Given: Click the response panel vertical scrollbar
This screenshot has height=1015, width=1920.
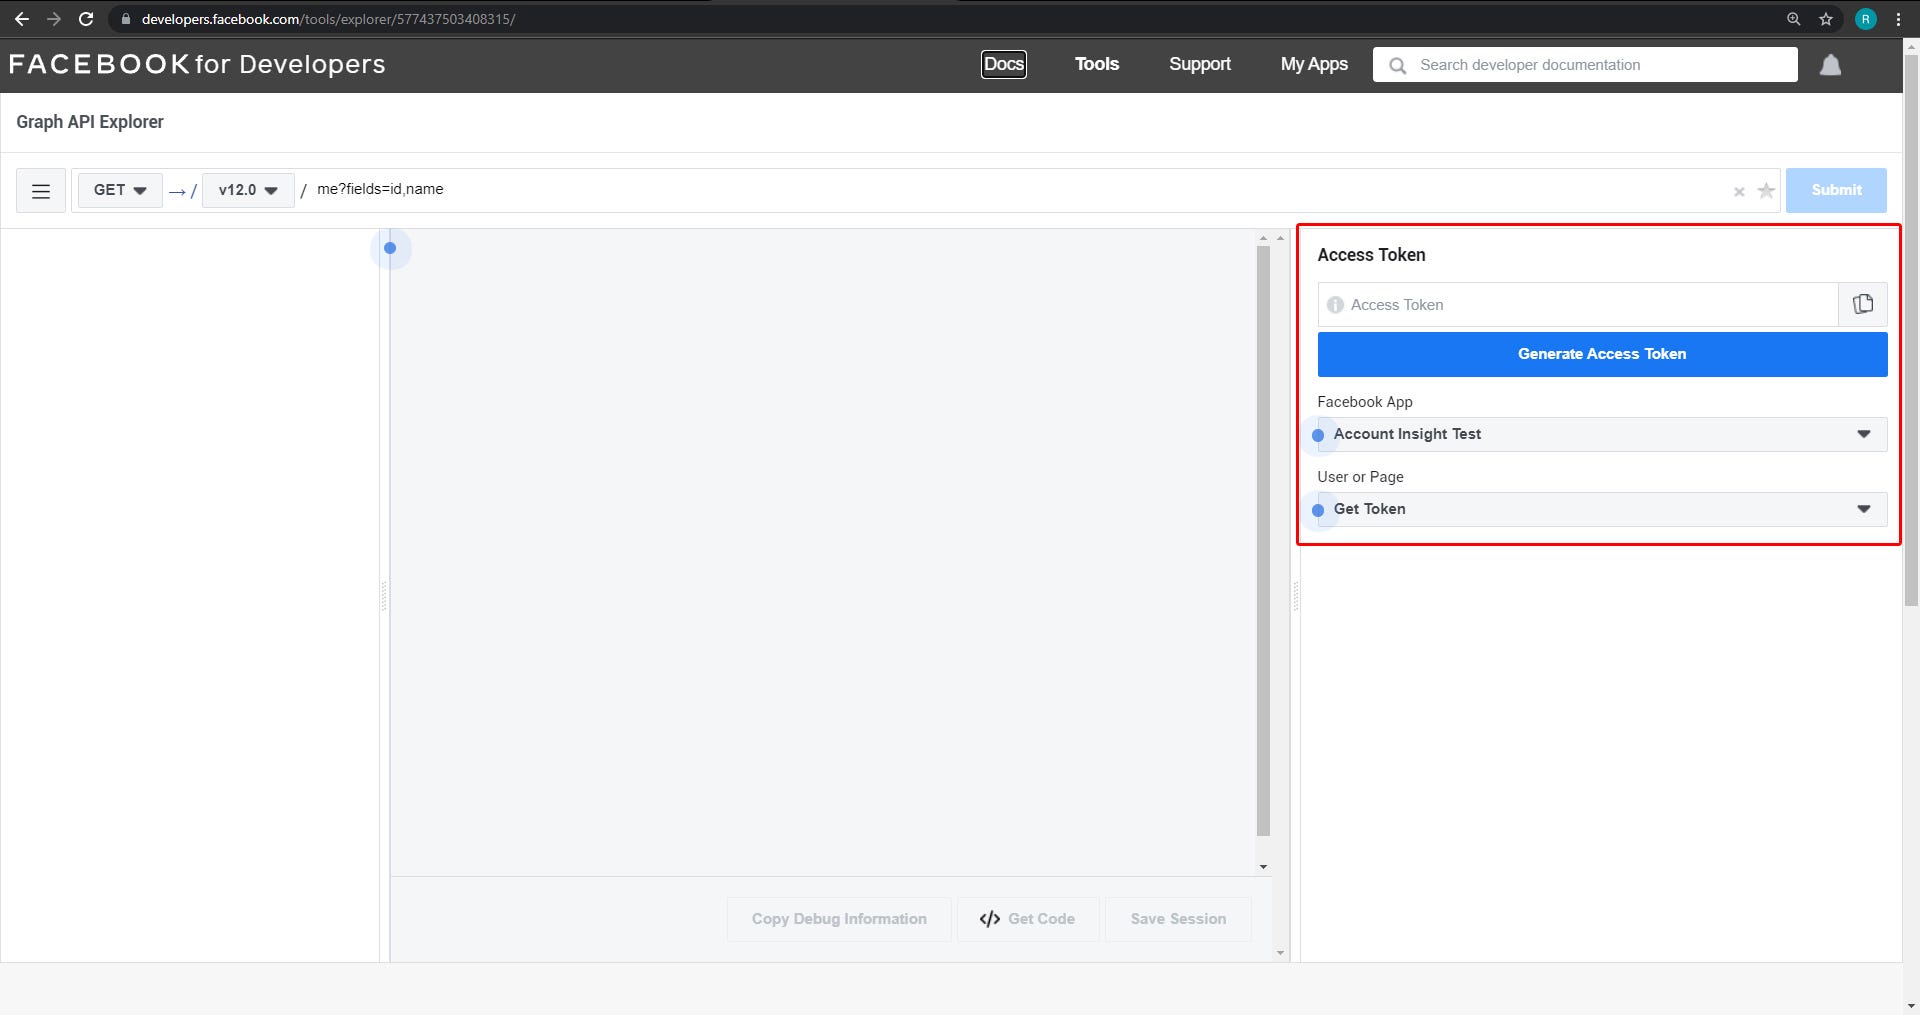Looking at the screenshot, I should 1263,540.
